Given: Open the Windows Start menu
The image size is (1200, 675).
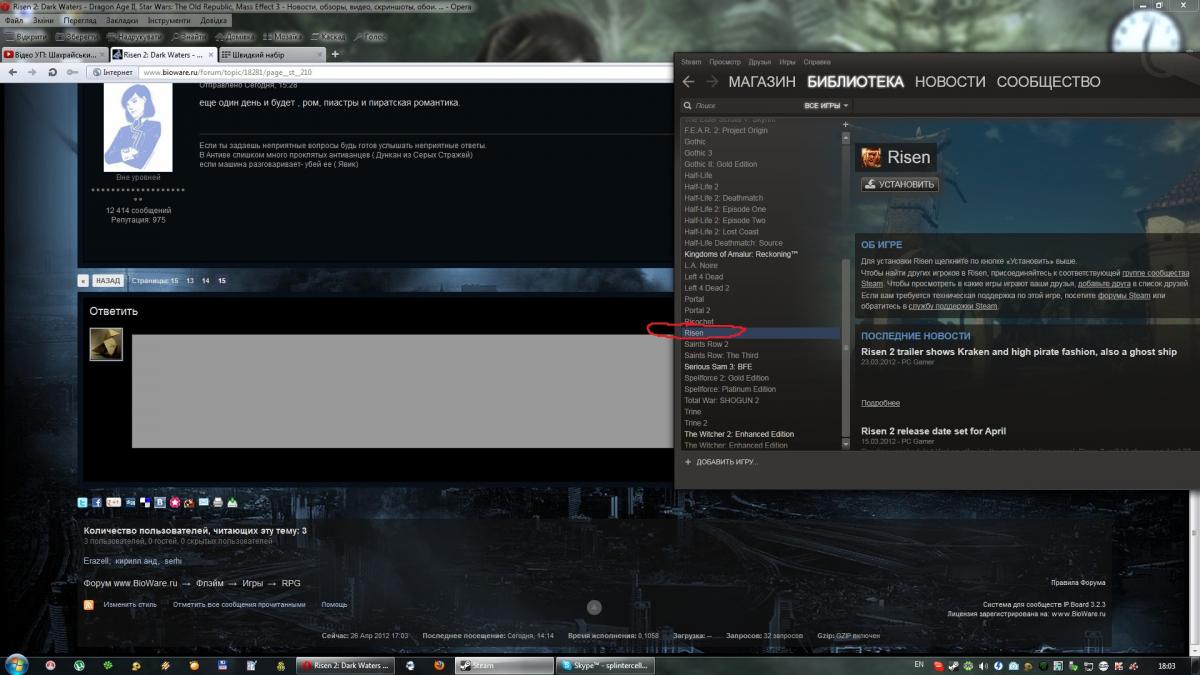Looking at the screenshot, I should (17, 664).
